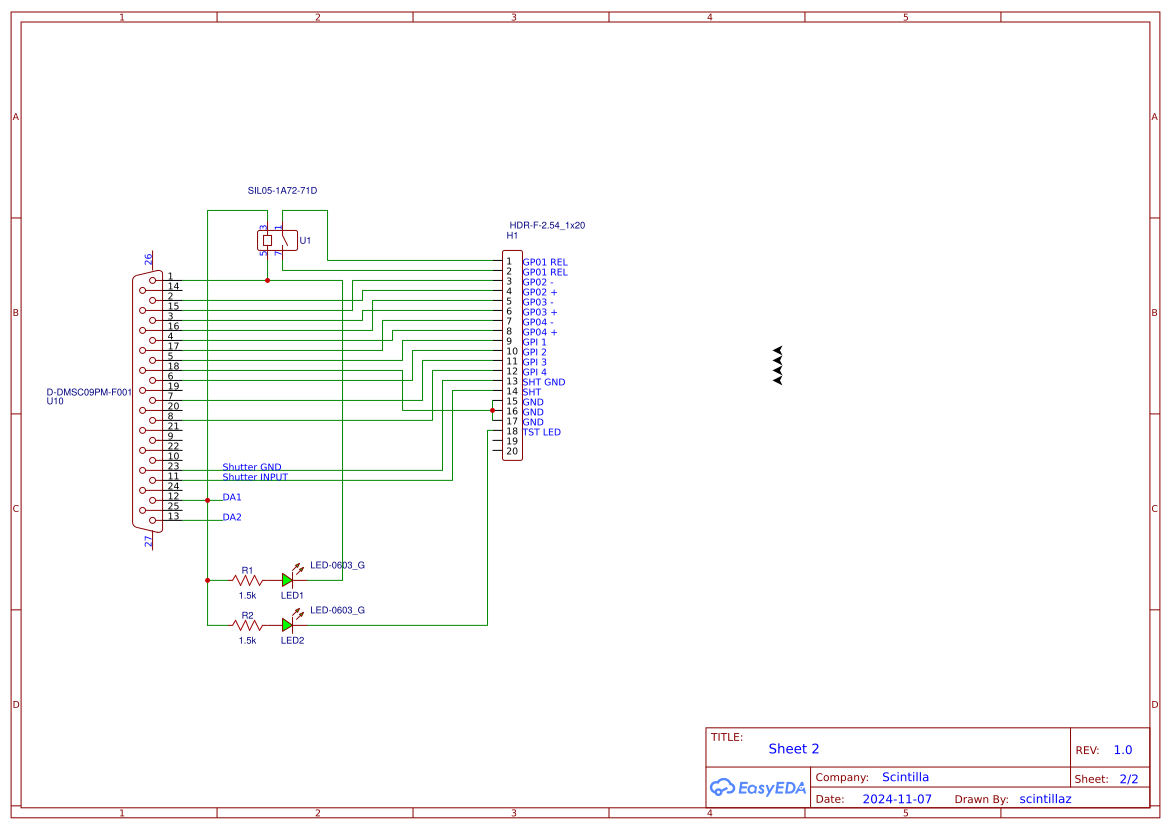
Task: Select the bottom black arrow marker
Action: pos(777,380)
